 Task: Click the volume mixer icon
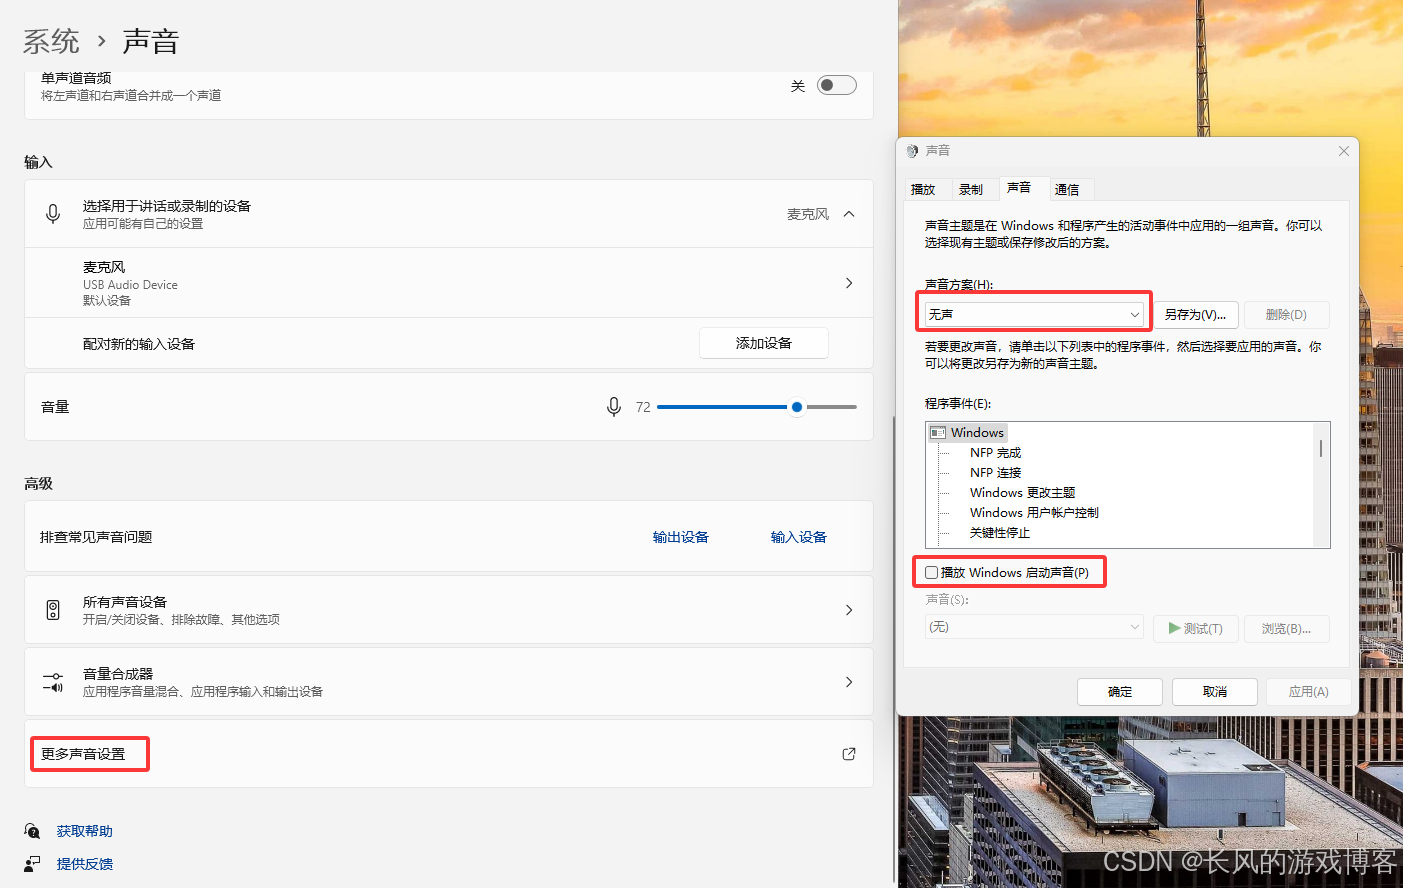coord(53,682)
